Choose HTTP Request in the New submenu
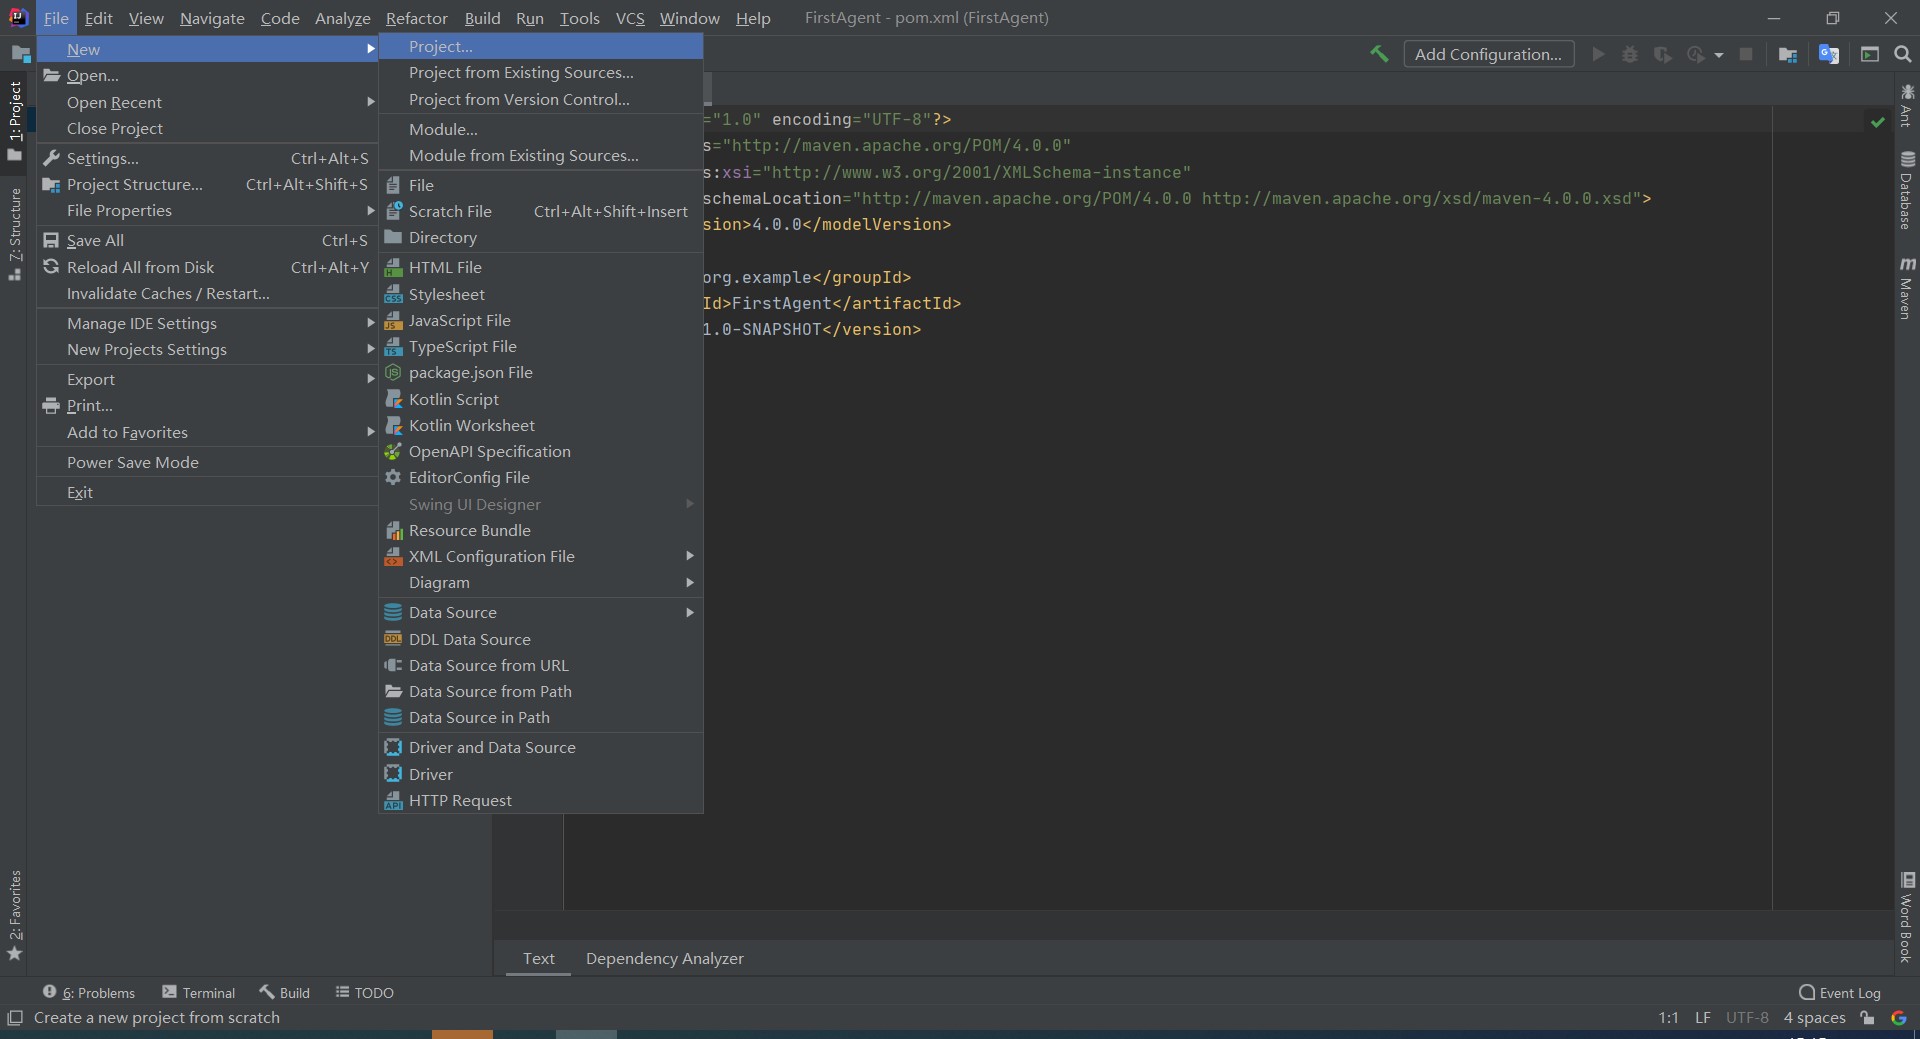The width and height of the screenshot is (1920, 1039). click(541, 800)
